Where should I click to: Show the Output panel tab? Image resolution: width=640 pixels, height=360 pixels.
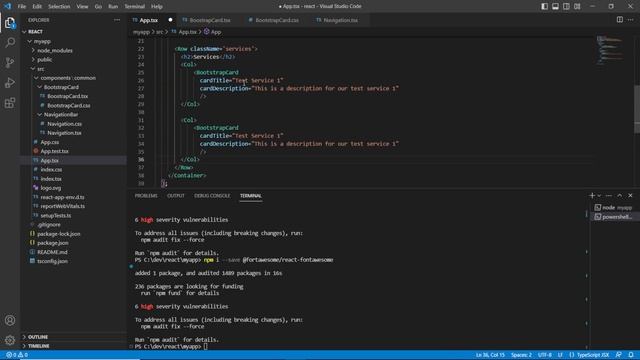tap(176, 196)
